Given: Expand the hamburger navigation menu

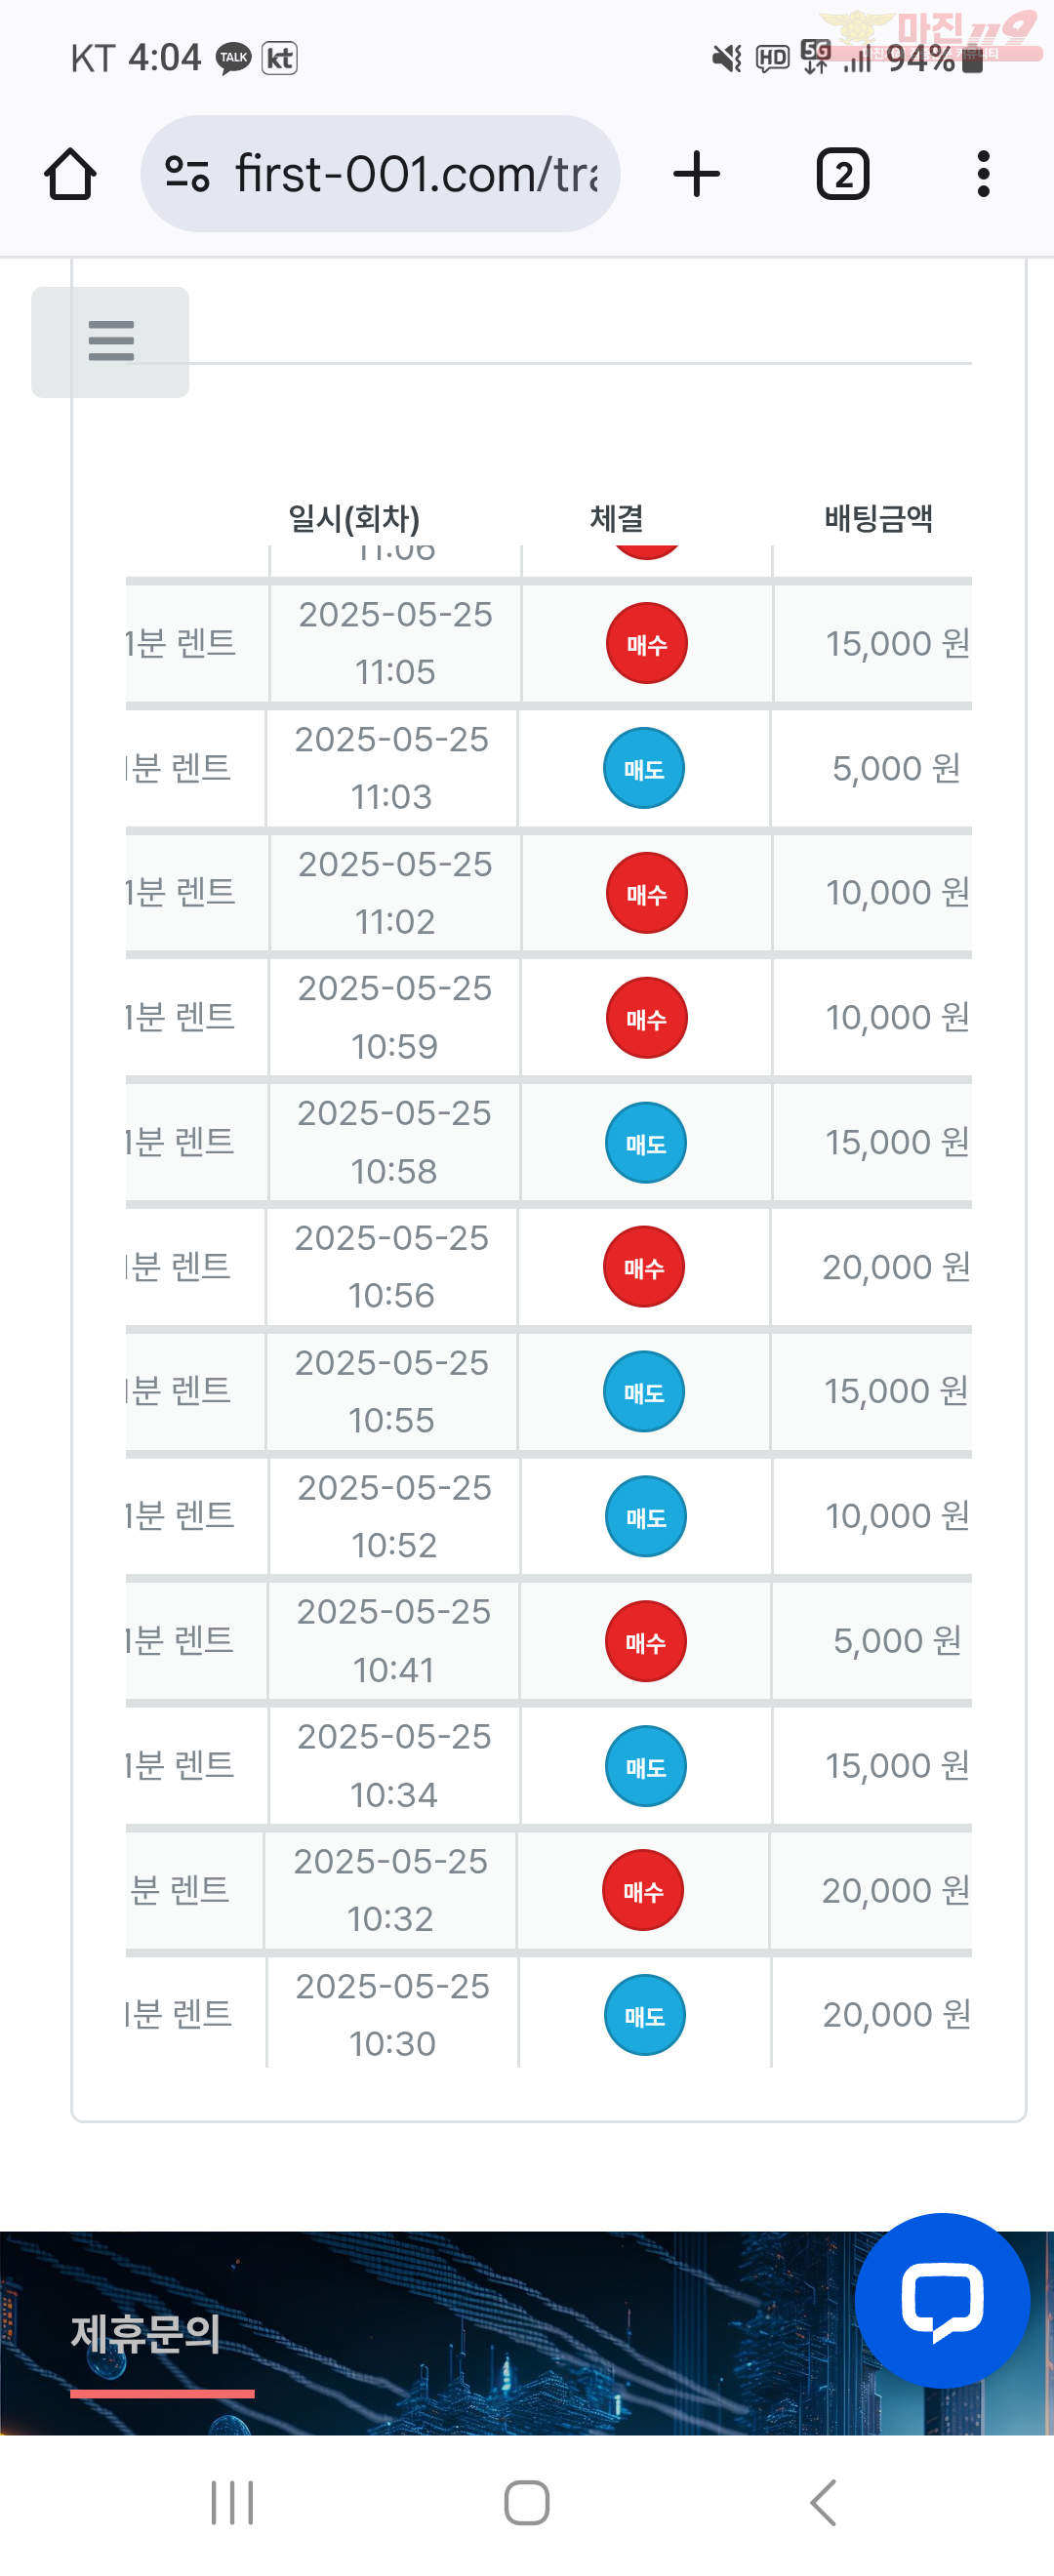Looking at the screenshot, I should click(110, 342).
